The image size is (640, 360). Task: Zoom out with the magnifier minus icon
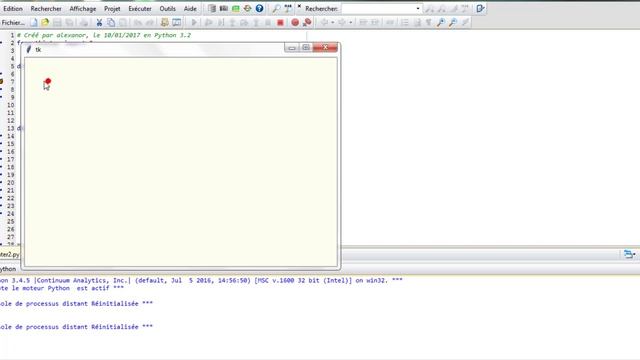(x=453, y=22)
